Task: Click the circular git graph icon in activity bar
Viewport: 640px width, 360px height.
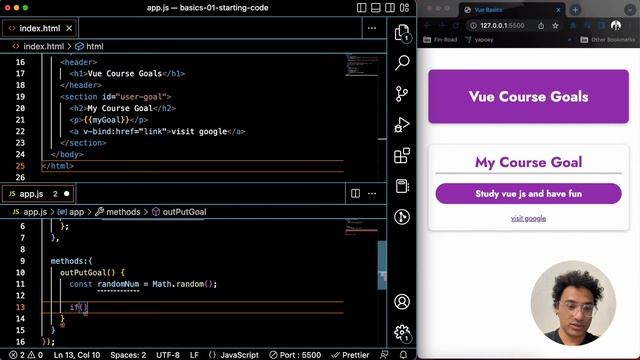Action: click(x=402, y=217)
